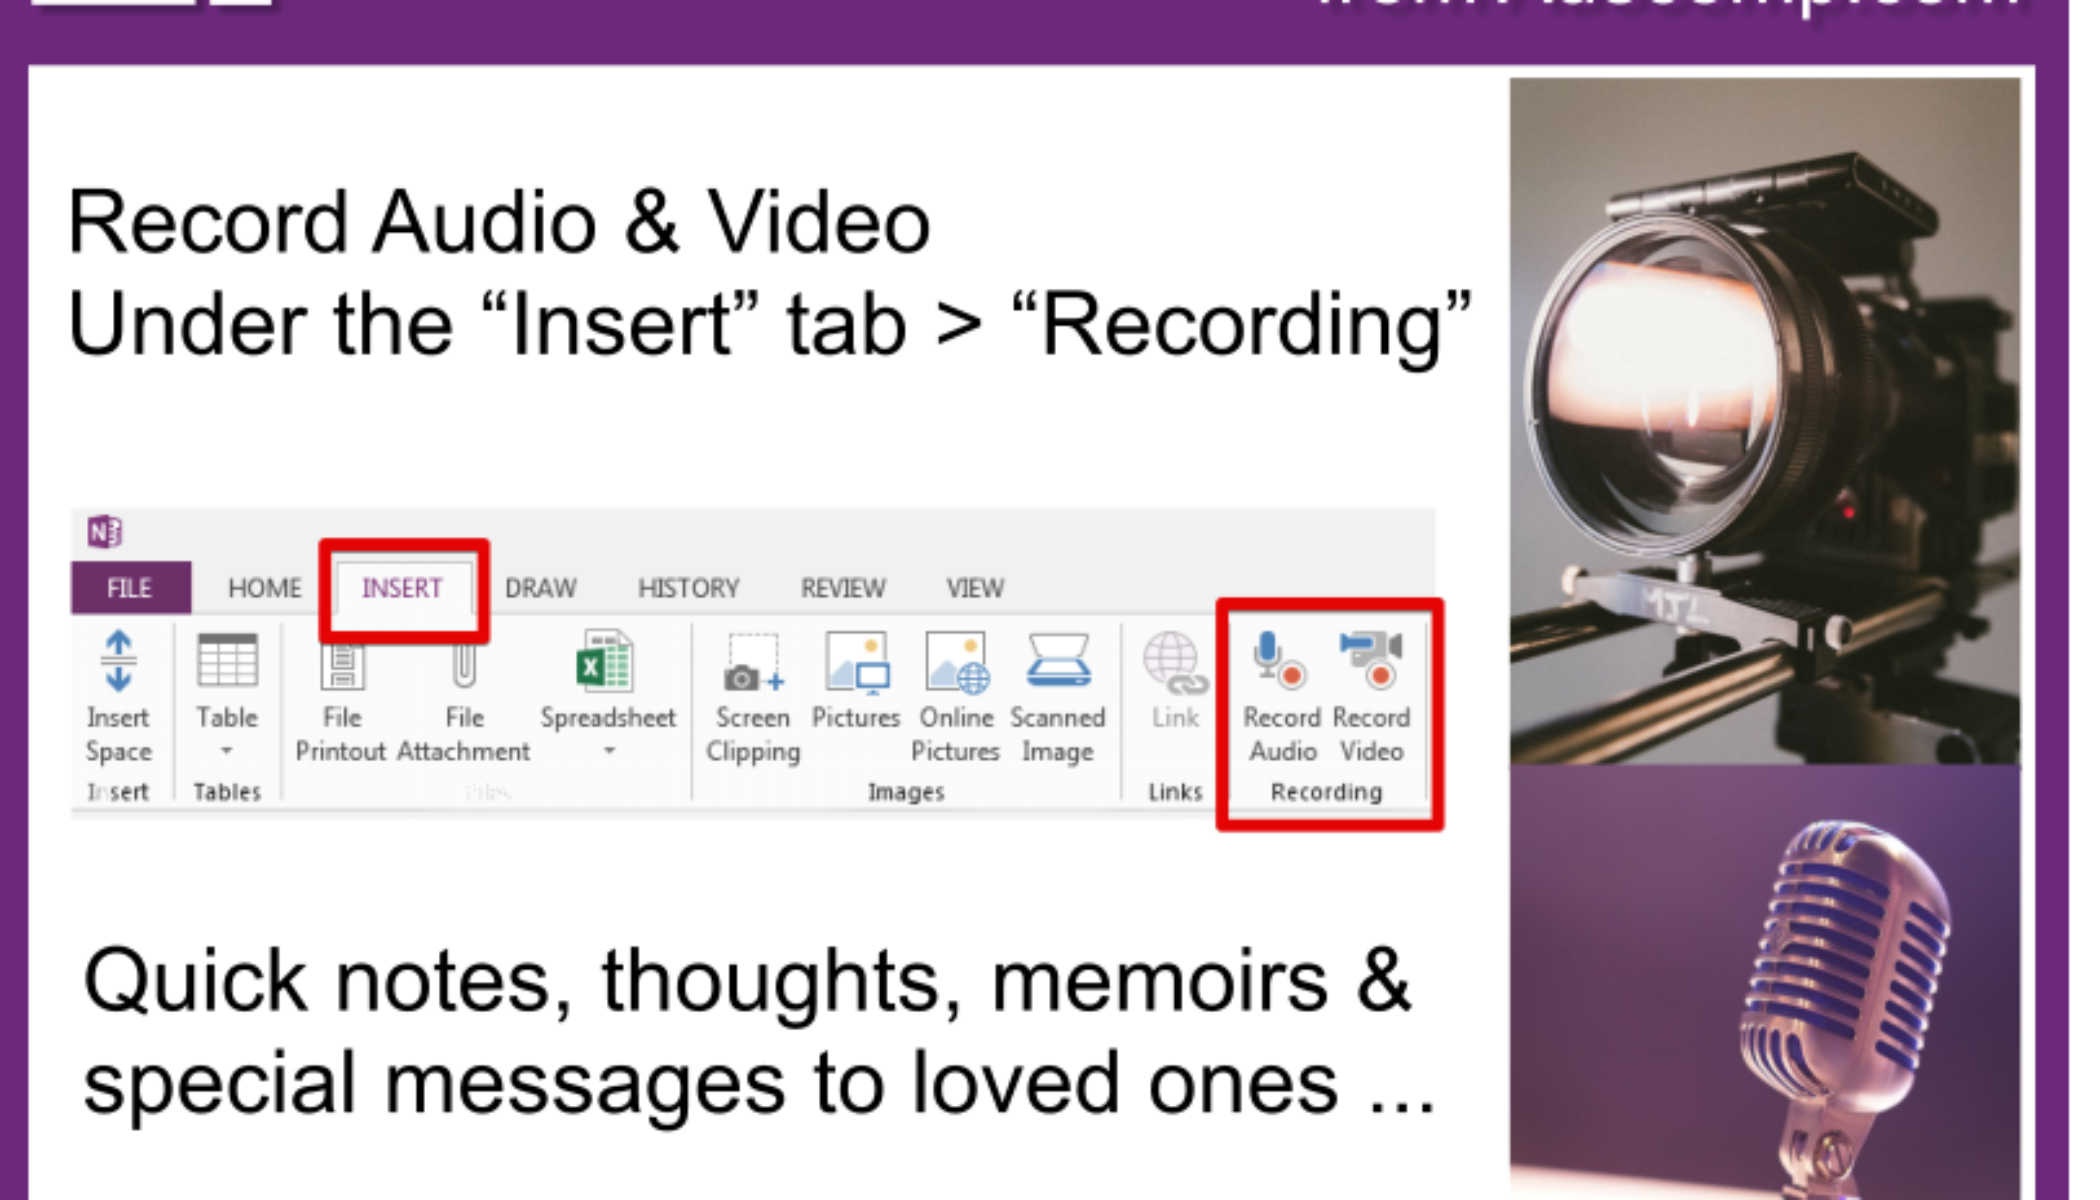Attach a file via File Attachment

[x=463, y=690]
